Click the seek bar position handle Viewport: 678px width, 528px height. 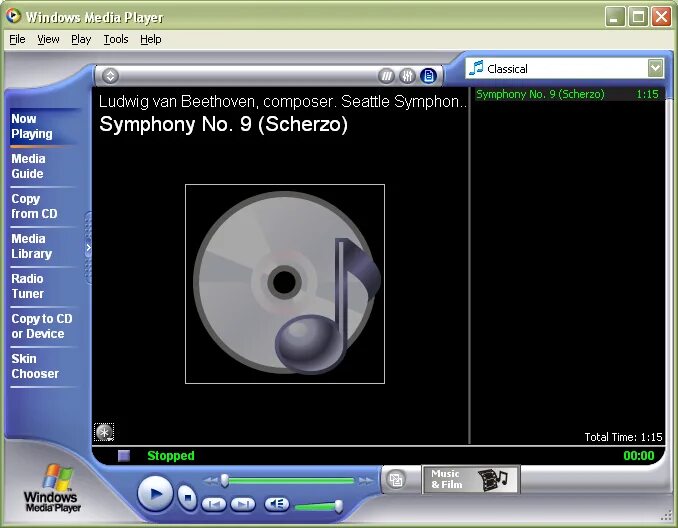224,480
